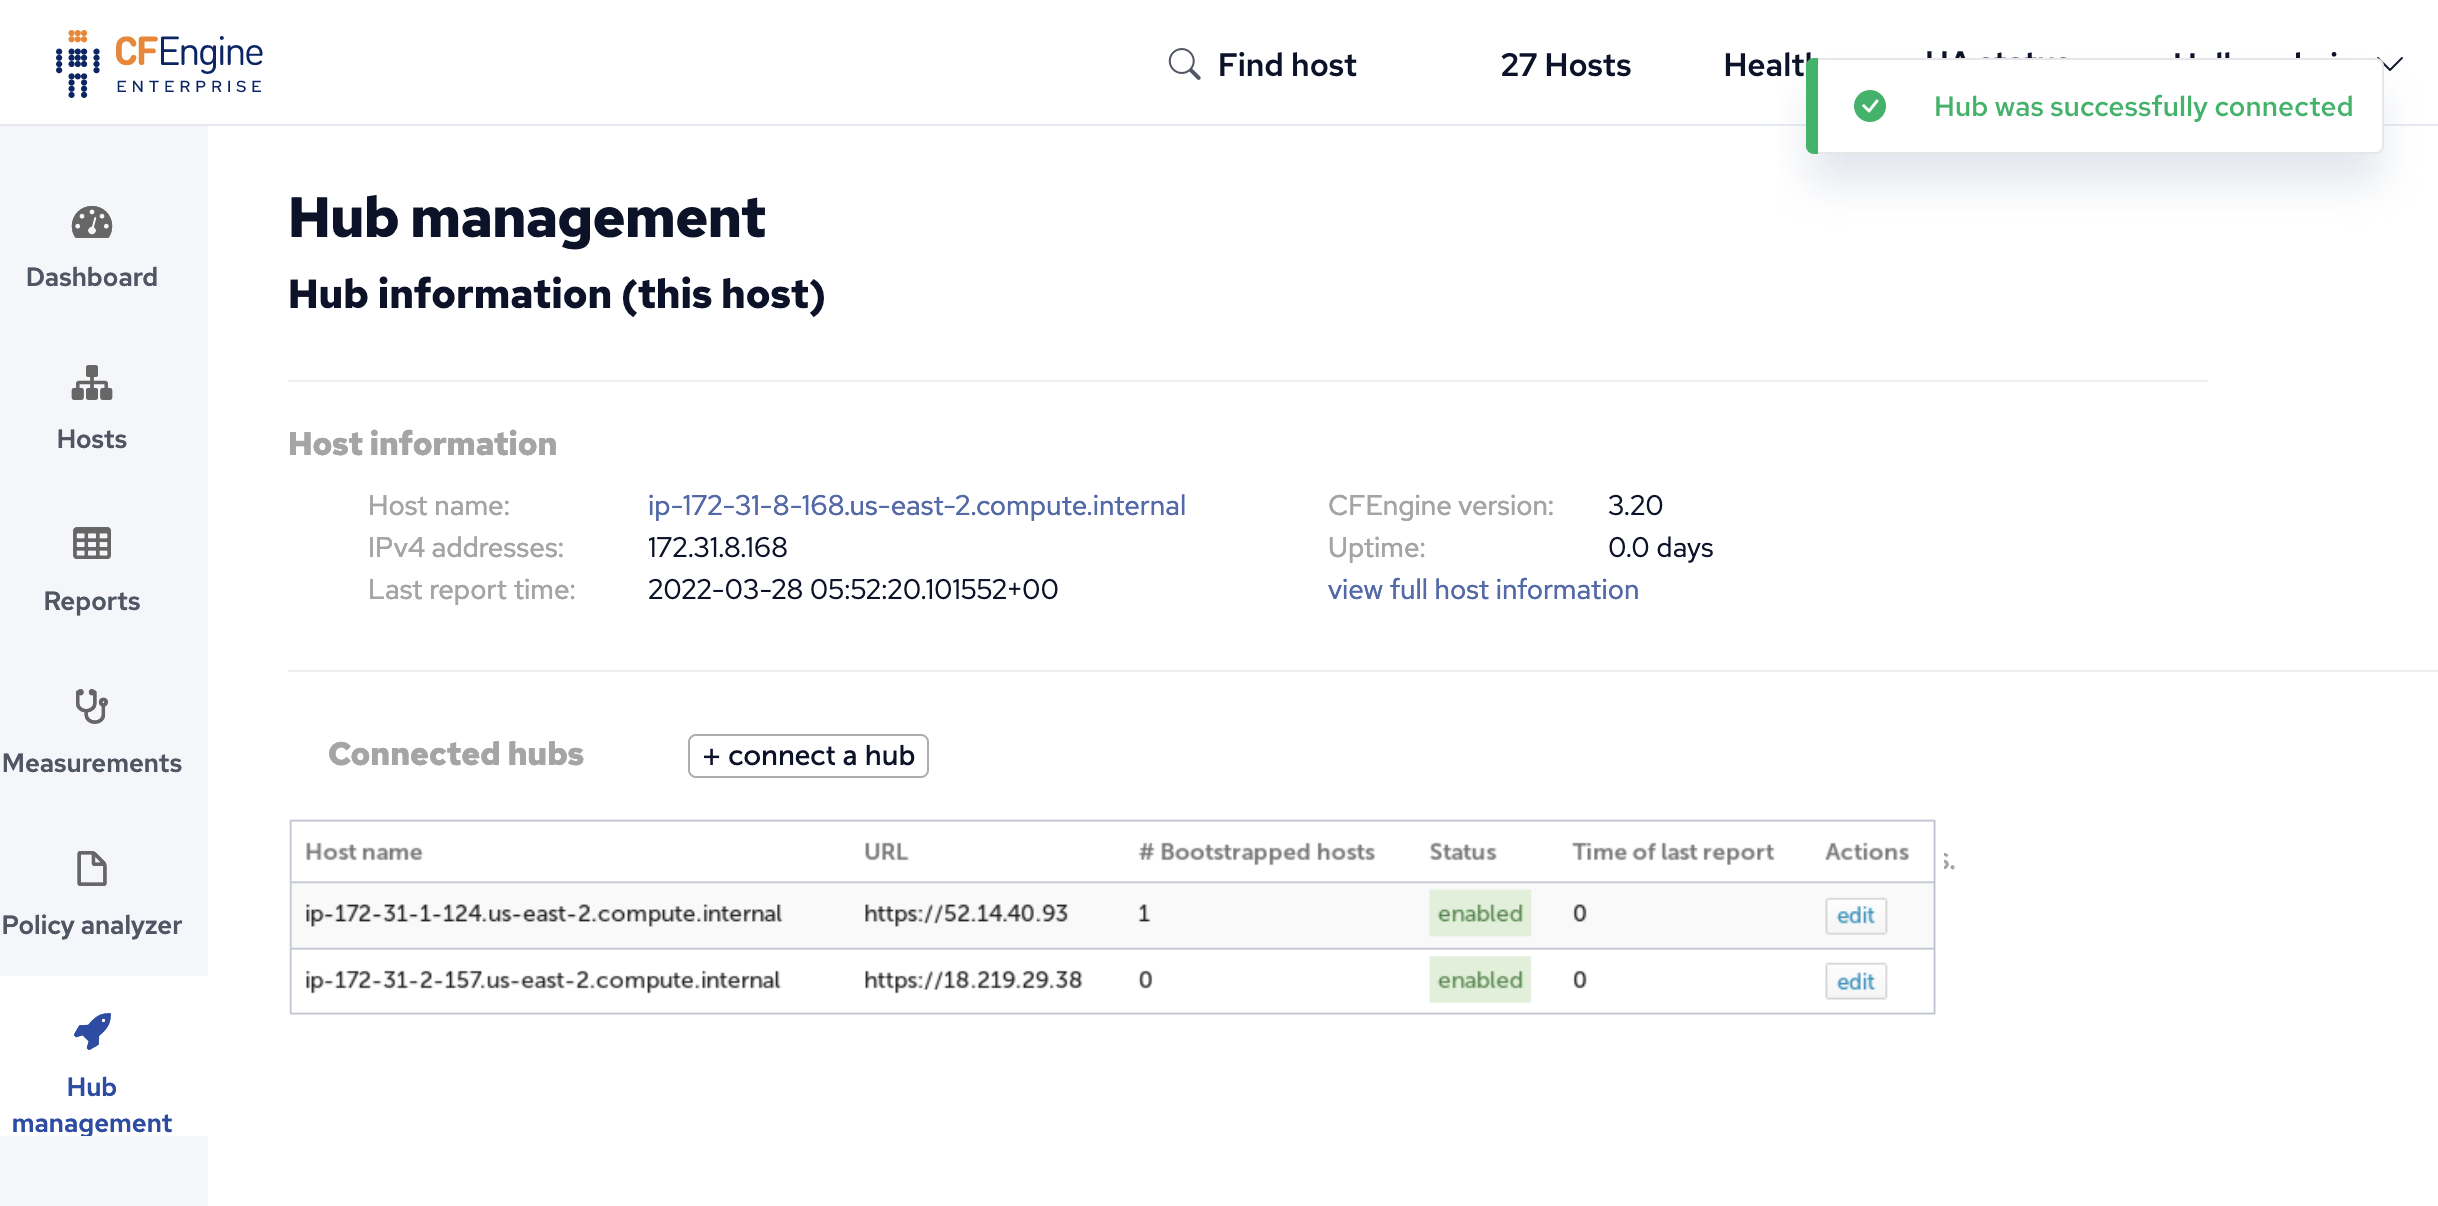Open ip-172-31-8-168 host name link

916,505
